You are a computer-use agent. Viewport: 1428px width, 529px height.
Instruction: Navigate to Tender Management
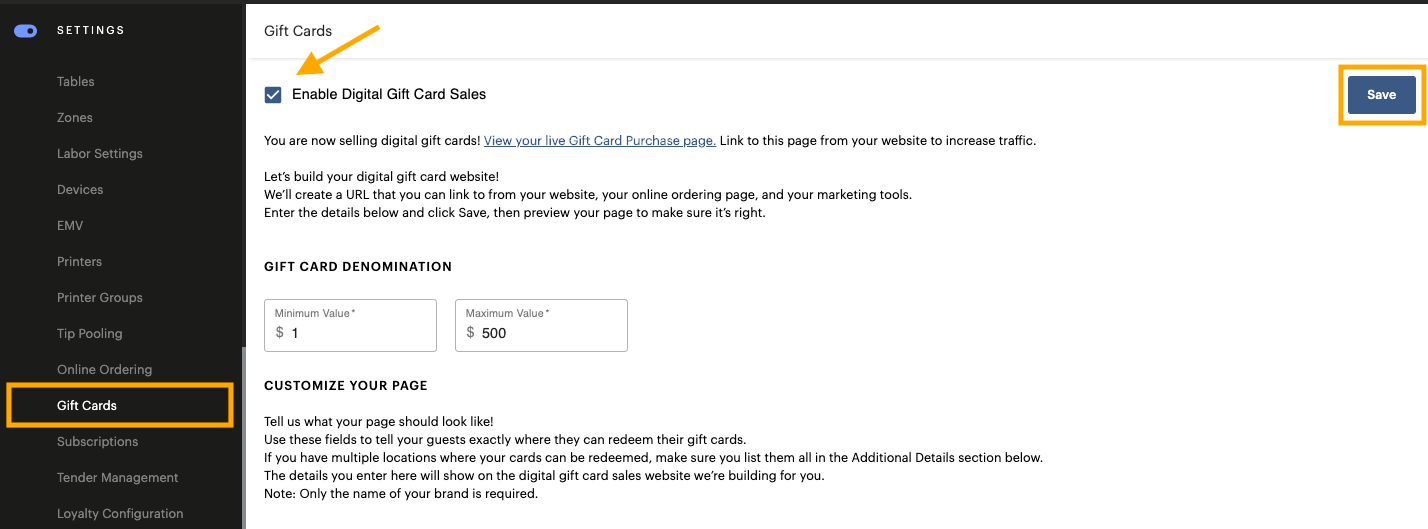coord(118,478)
